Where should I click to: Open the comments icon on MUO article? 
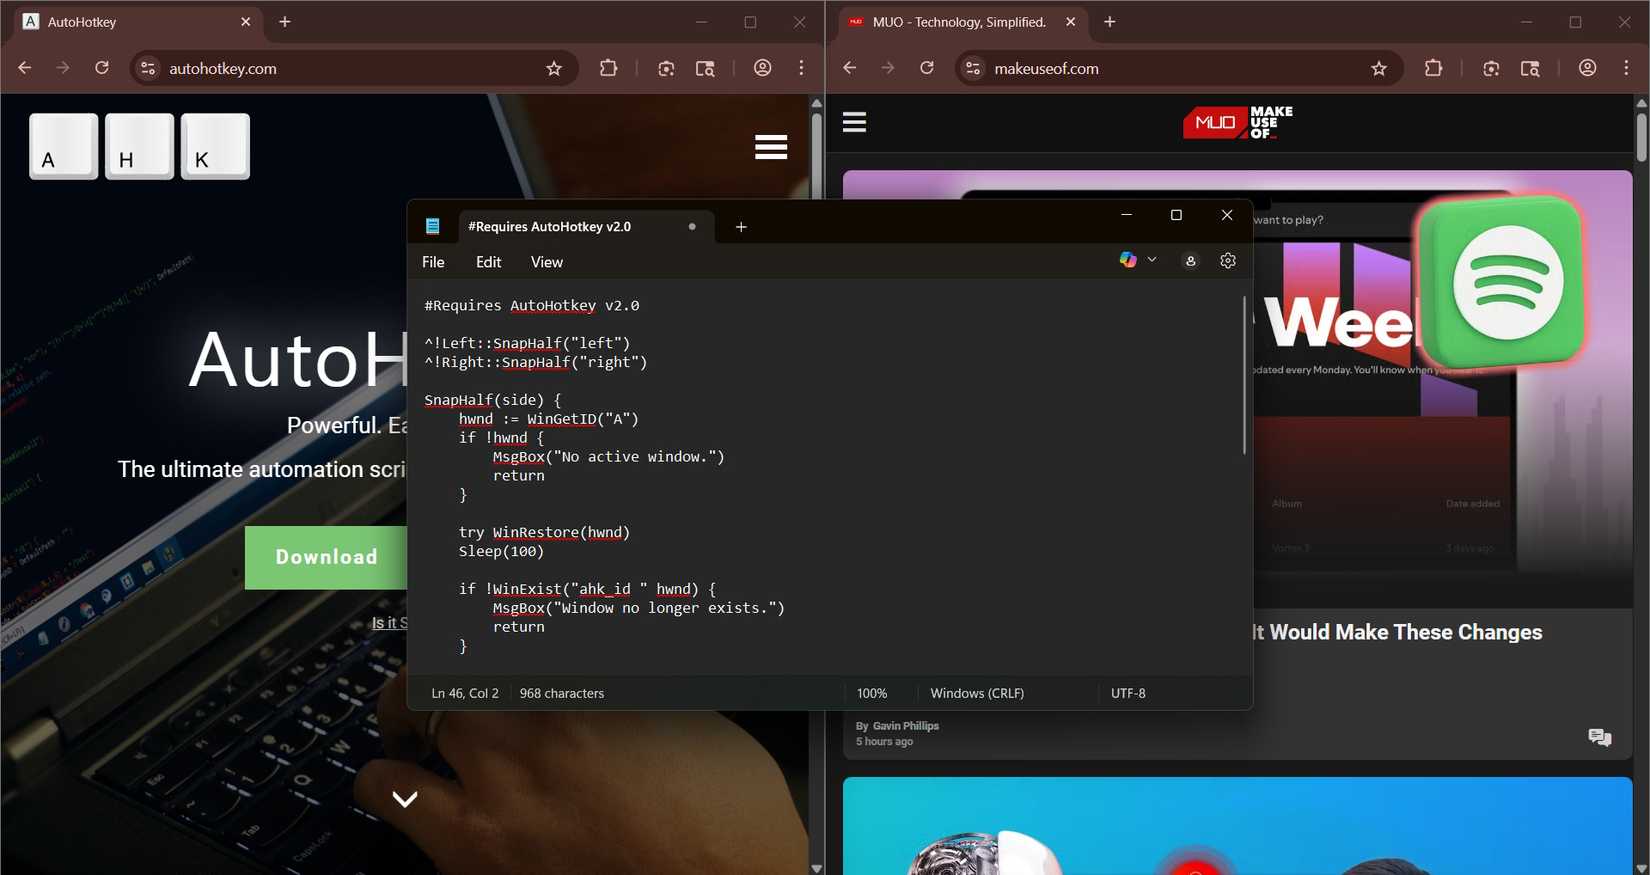click(1599, 737)
